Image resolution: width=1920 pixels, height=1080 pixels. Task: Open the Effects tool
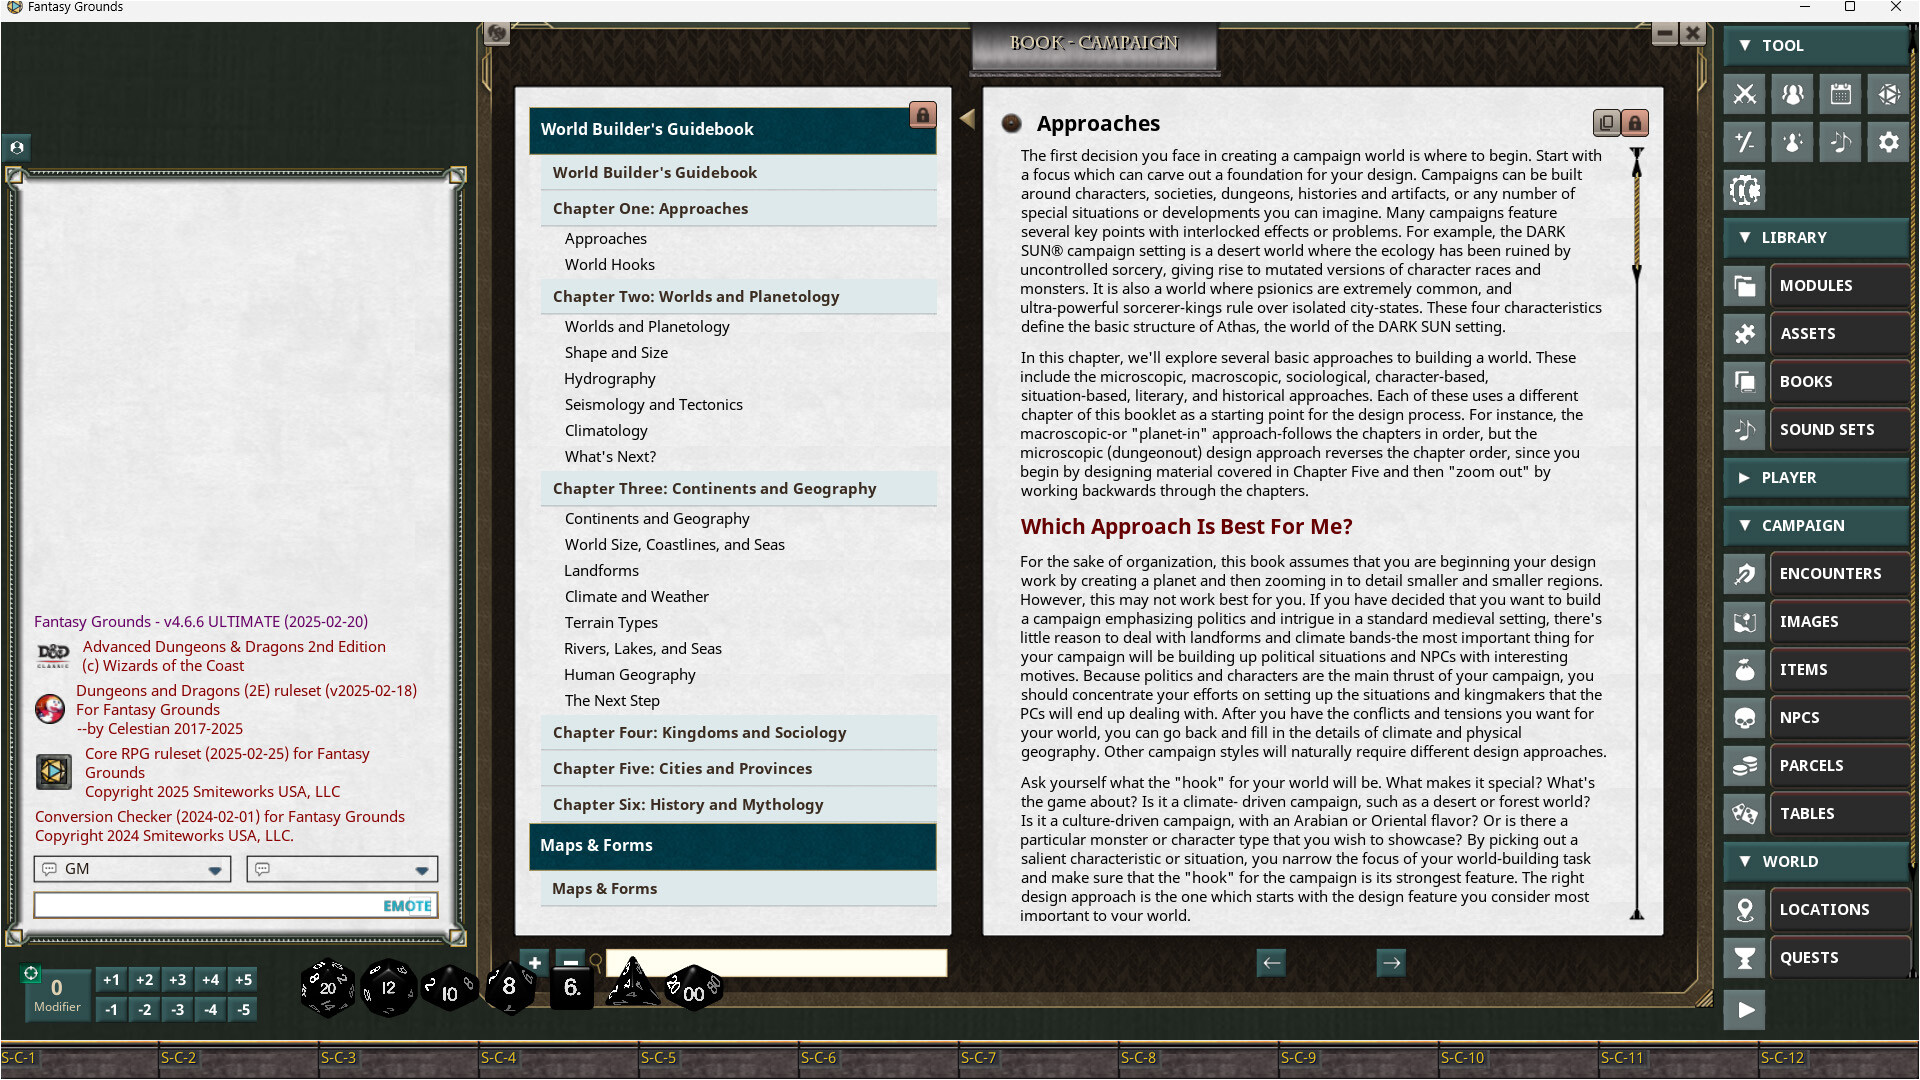[1791, 142]
